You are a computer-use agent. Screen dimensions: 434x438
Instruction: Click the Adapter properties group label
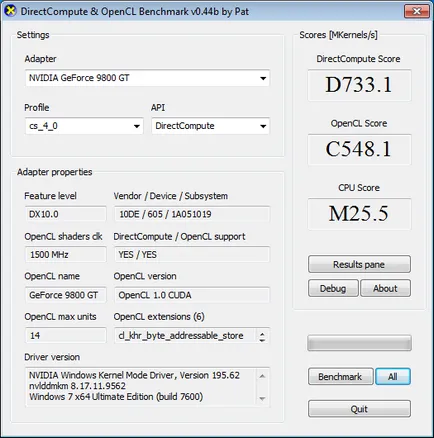point(55,172)
